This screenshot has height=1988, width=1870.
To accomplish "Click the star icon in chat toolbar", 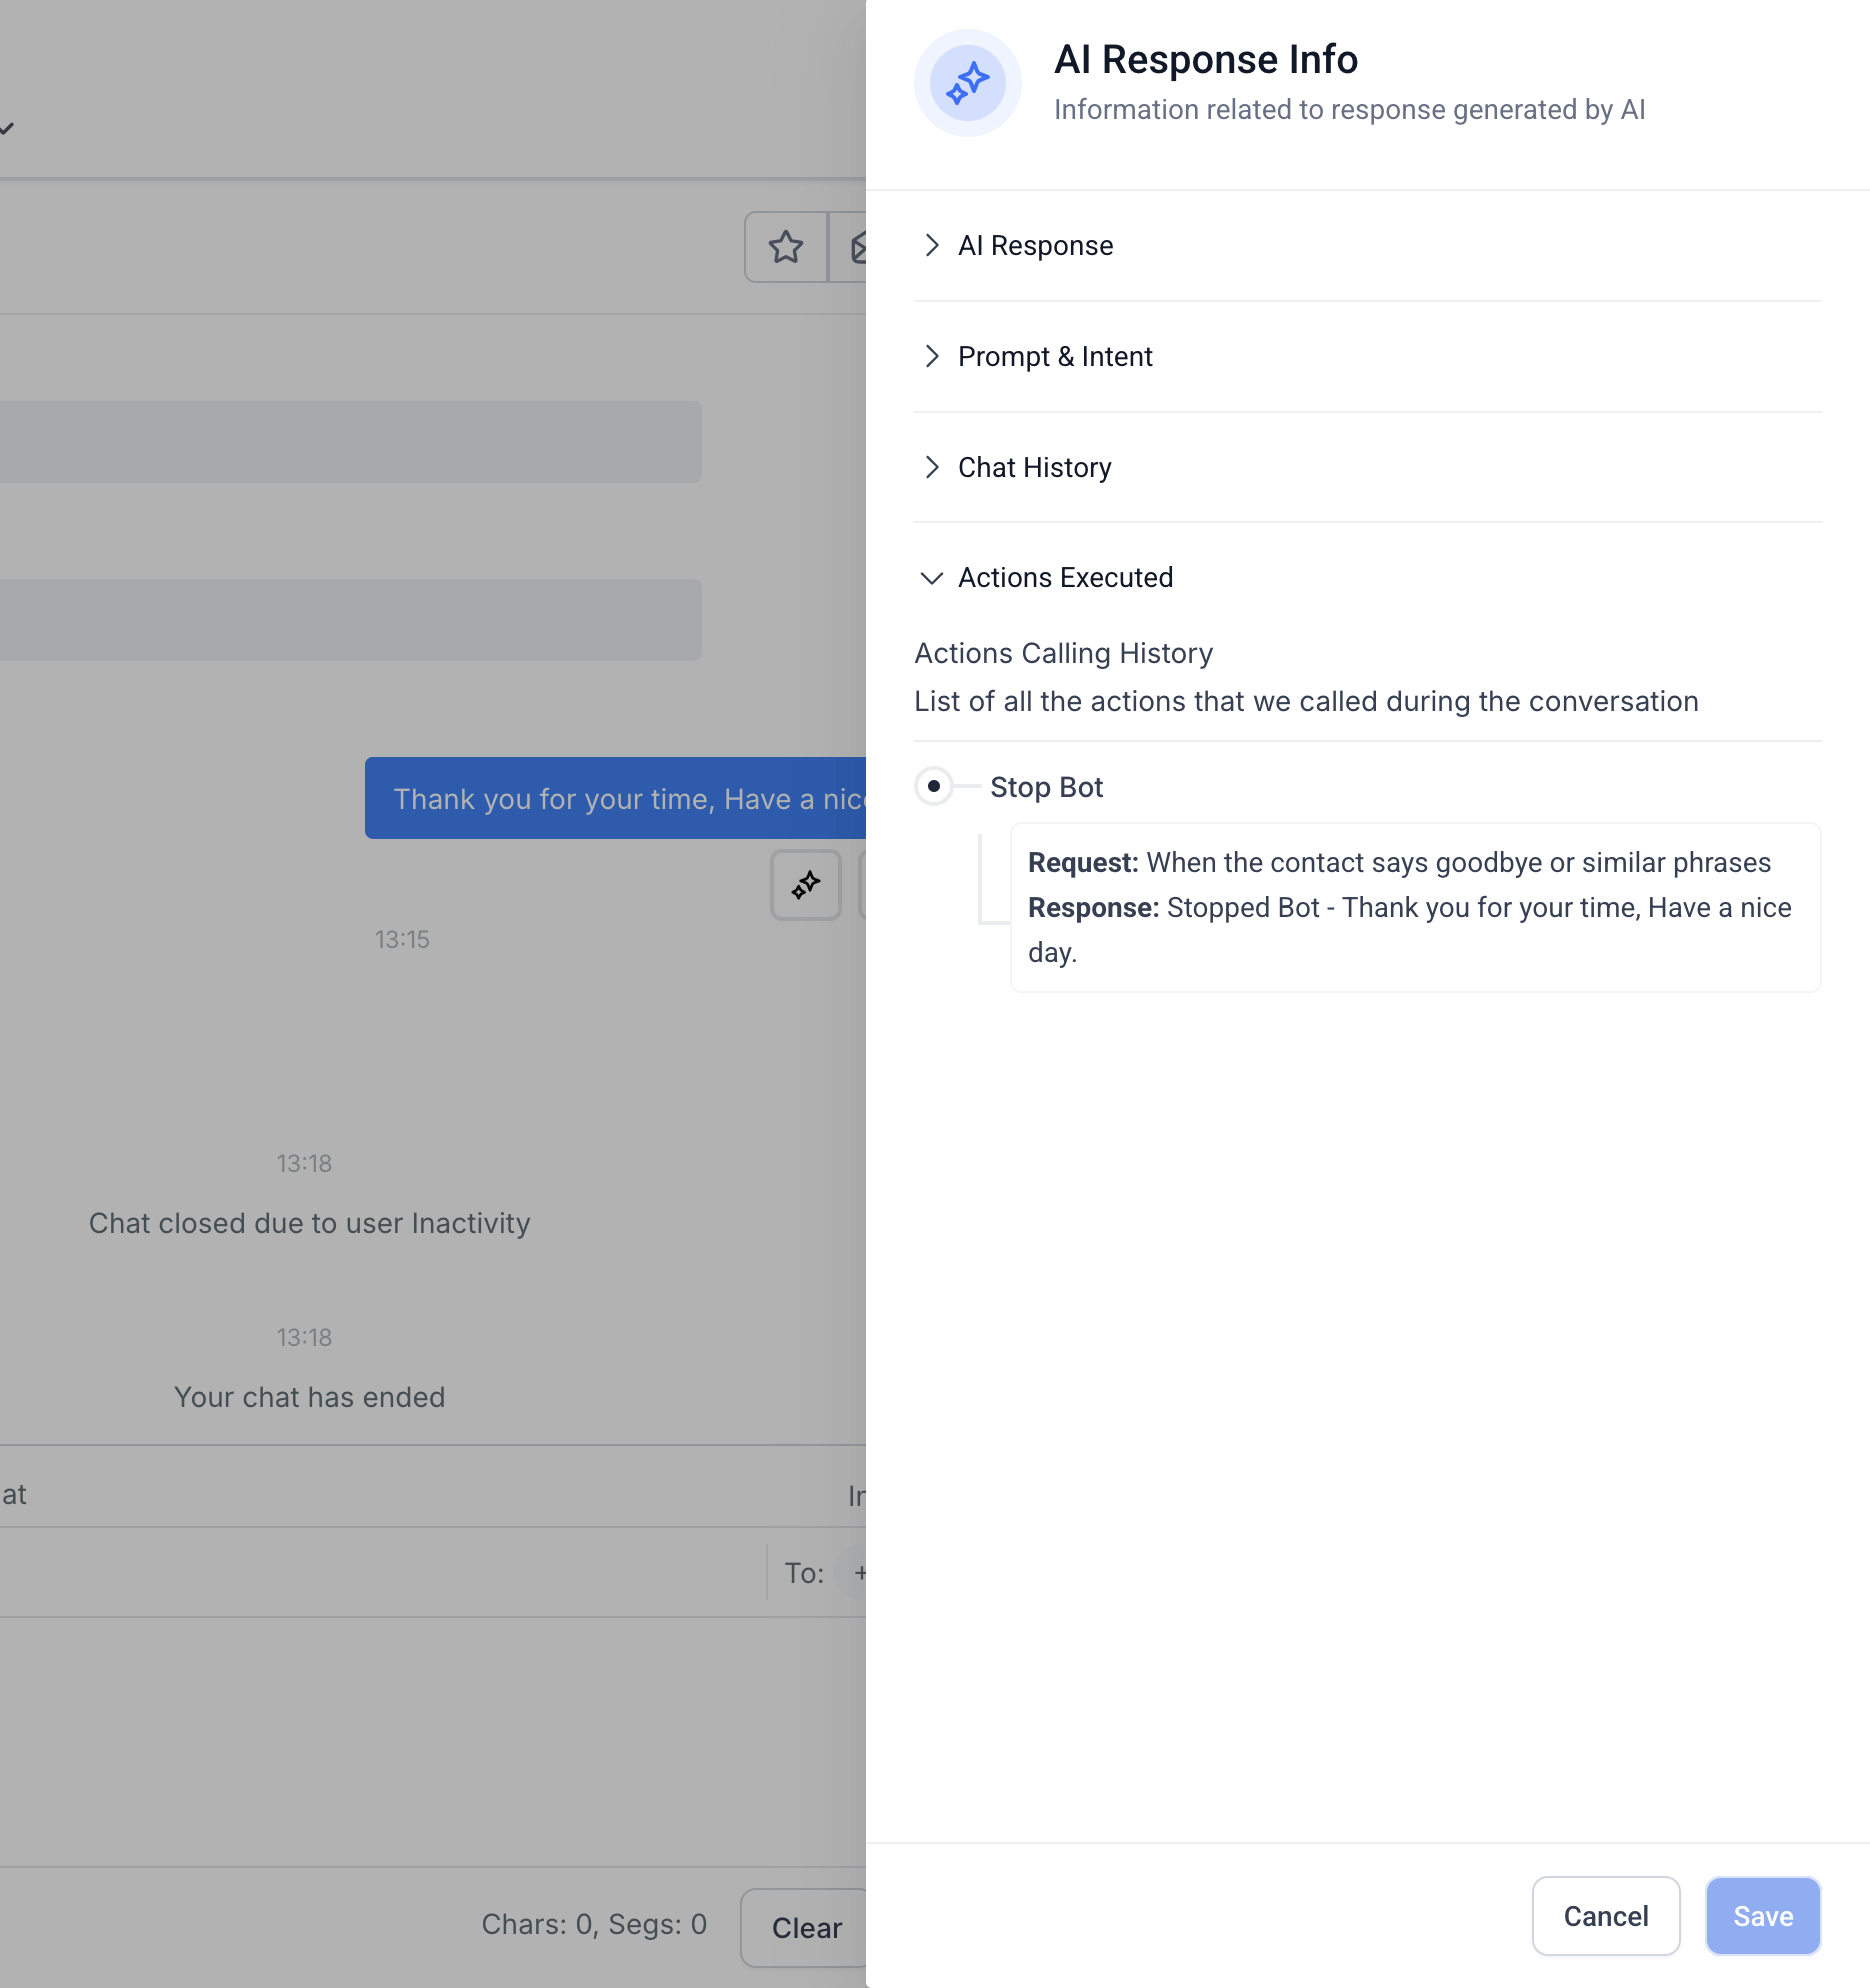I will click(x=786, y=247).
